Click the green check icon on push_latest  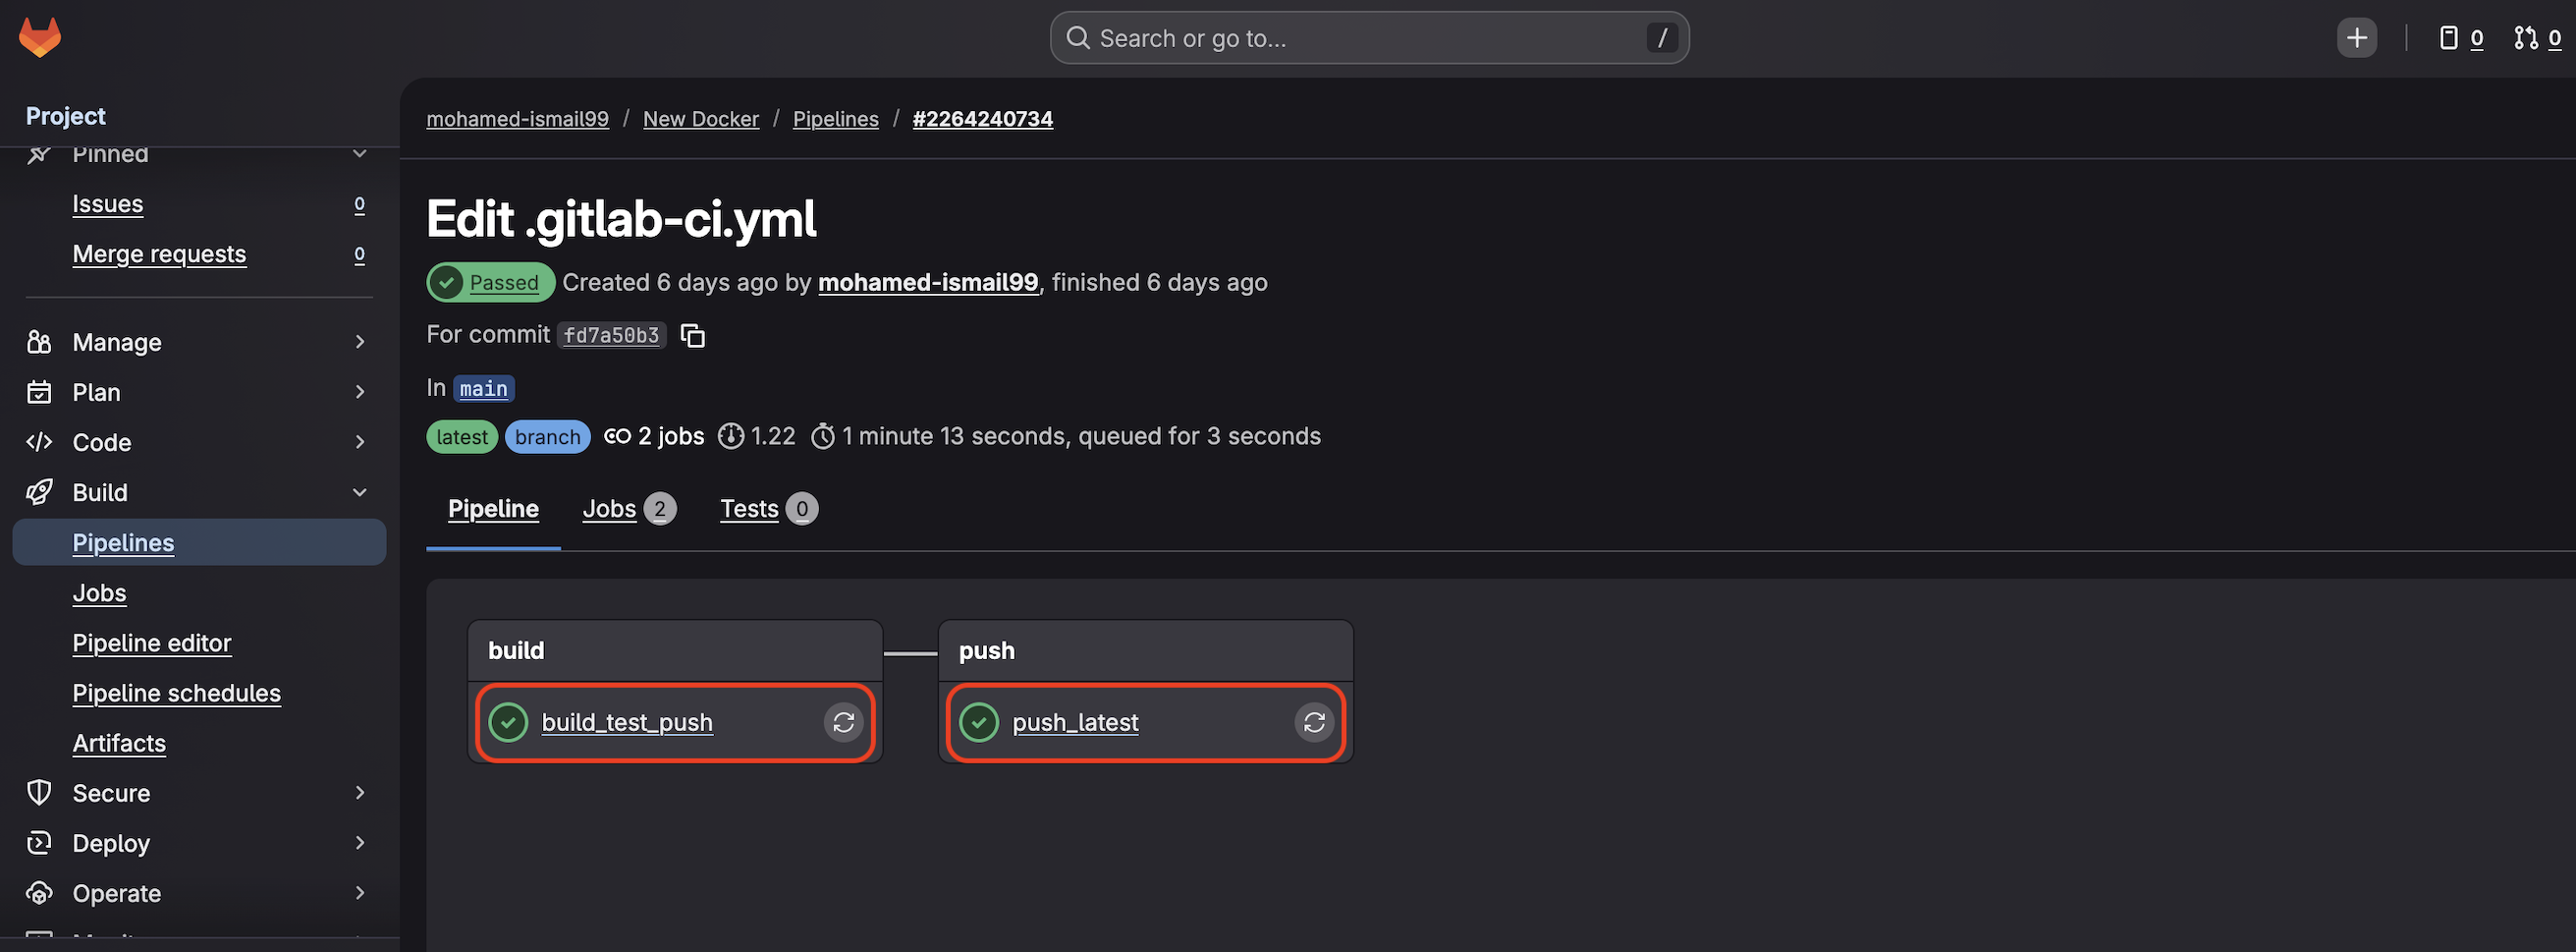pos(979,722)
